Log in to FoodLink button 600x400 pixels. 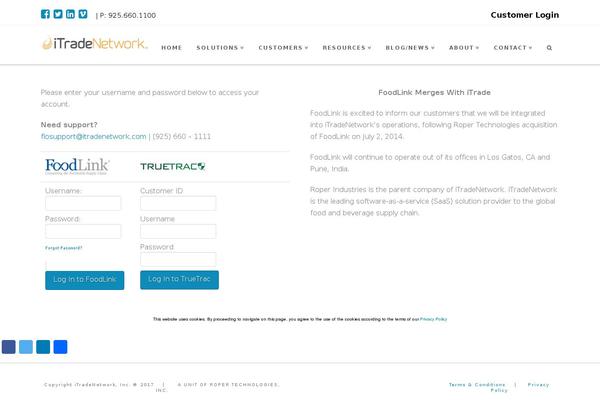(85, 280)
